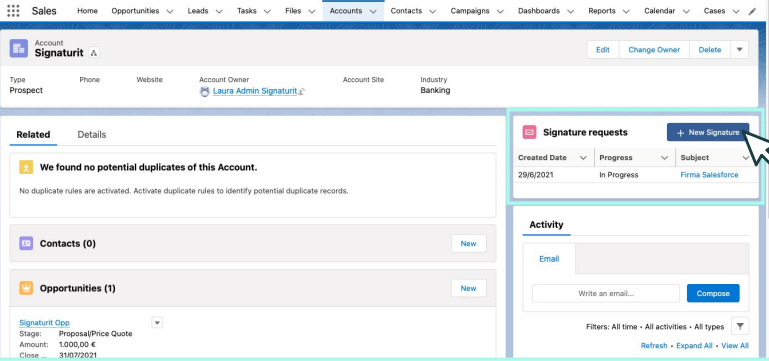Click the New Signature button
The image size is (769, 361).
(x=708, y=132)
